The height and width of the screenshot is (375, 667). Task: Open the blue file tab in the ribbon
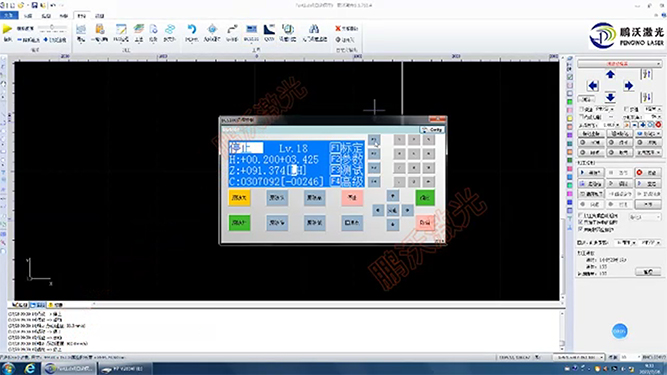[9, 16]
